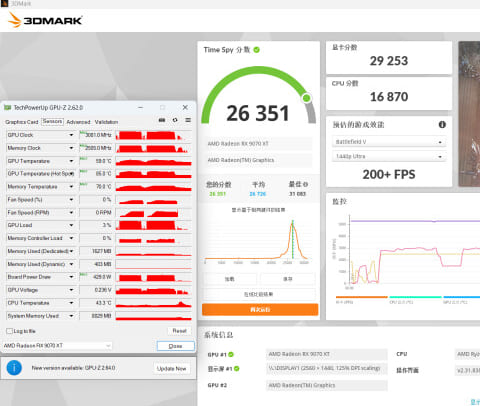Click the GPU-Z screenshot camera icon

click(x=162, y=120)
